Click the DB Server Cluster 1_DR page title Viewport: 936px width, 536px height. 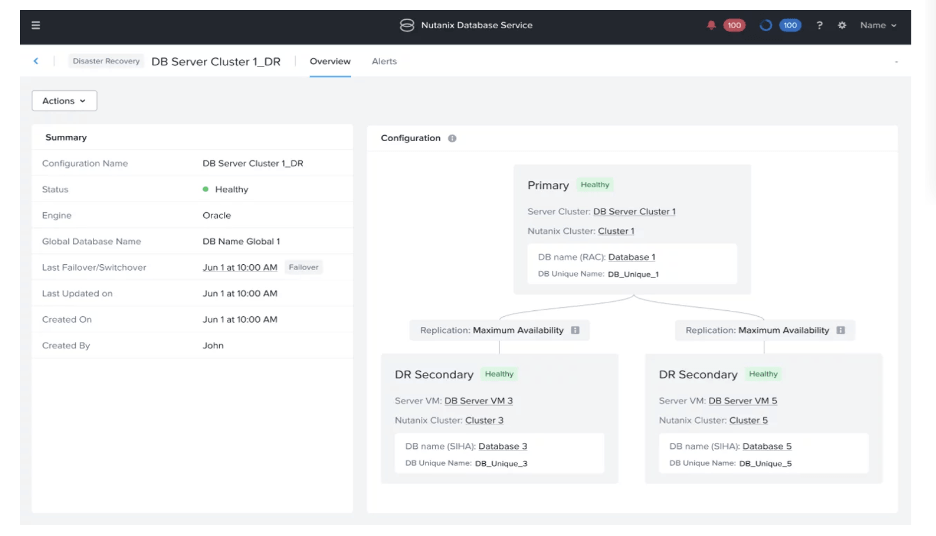pyautogui.click(x=215, y=61)
